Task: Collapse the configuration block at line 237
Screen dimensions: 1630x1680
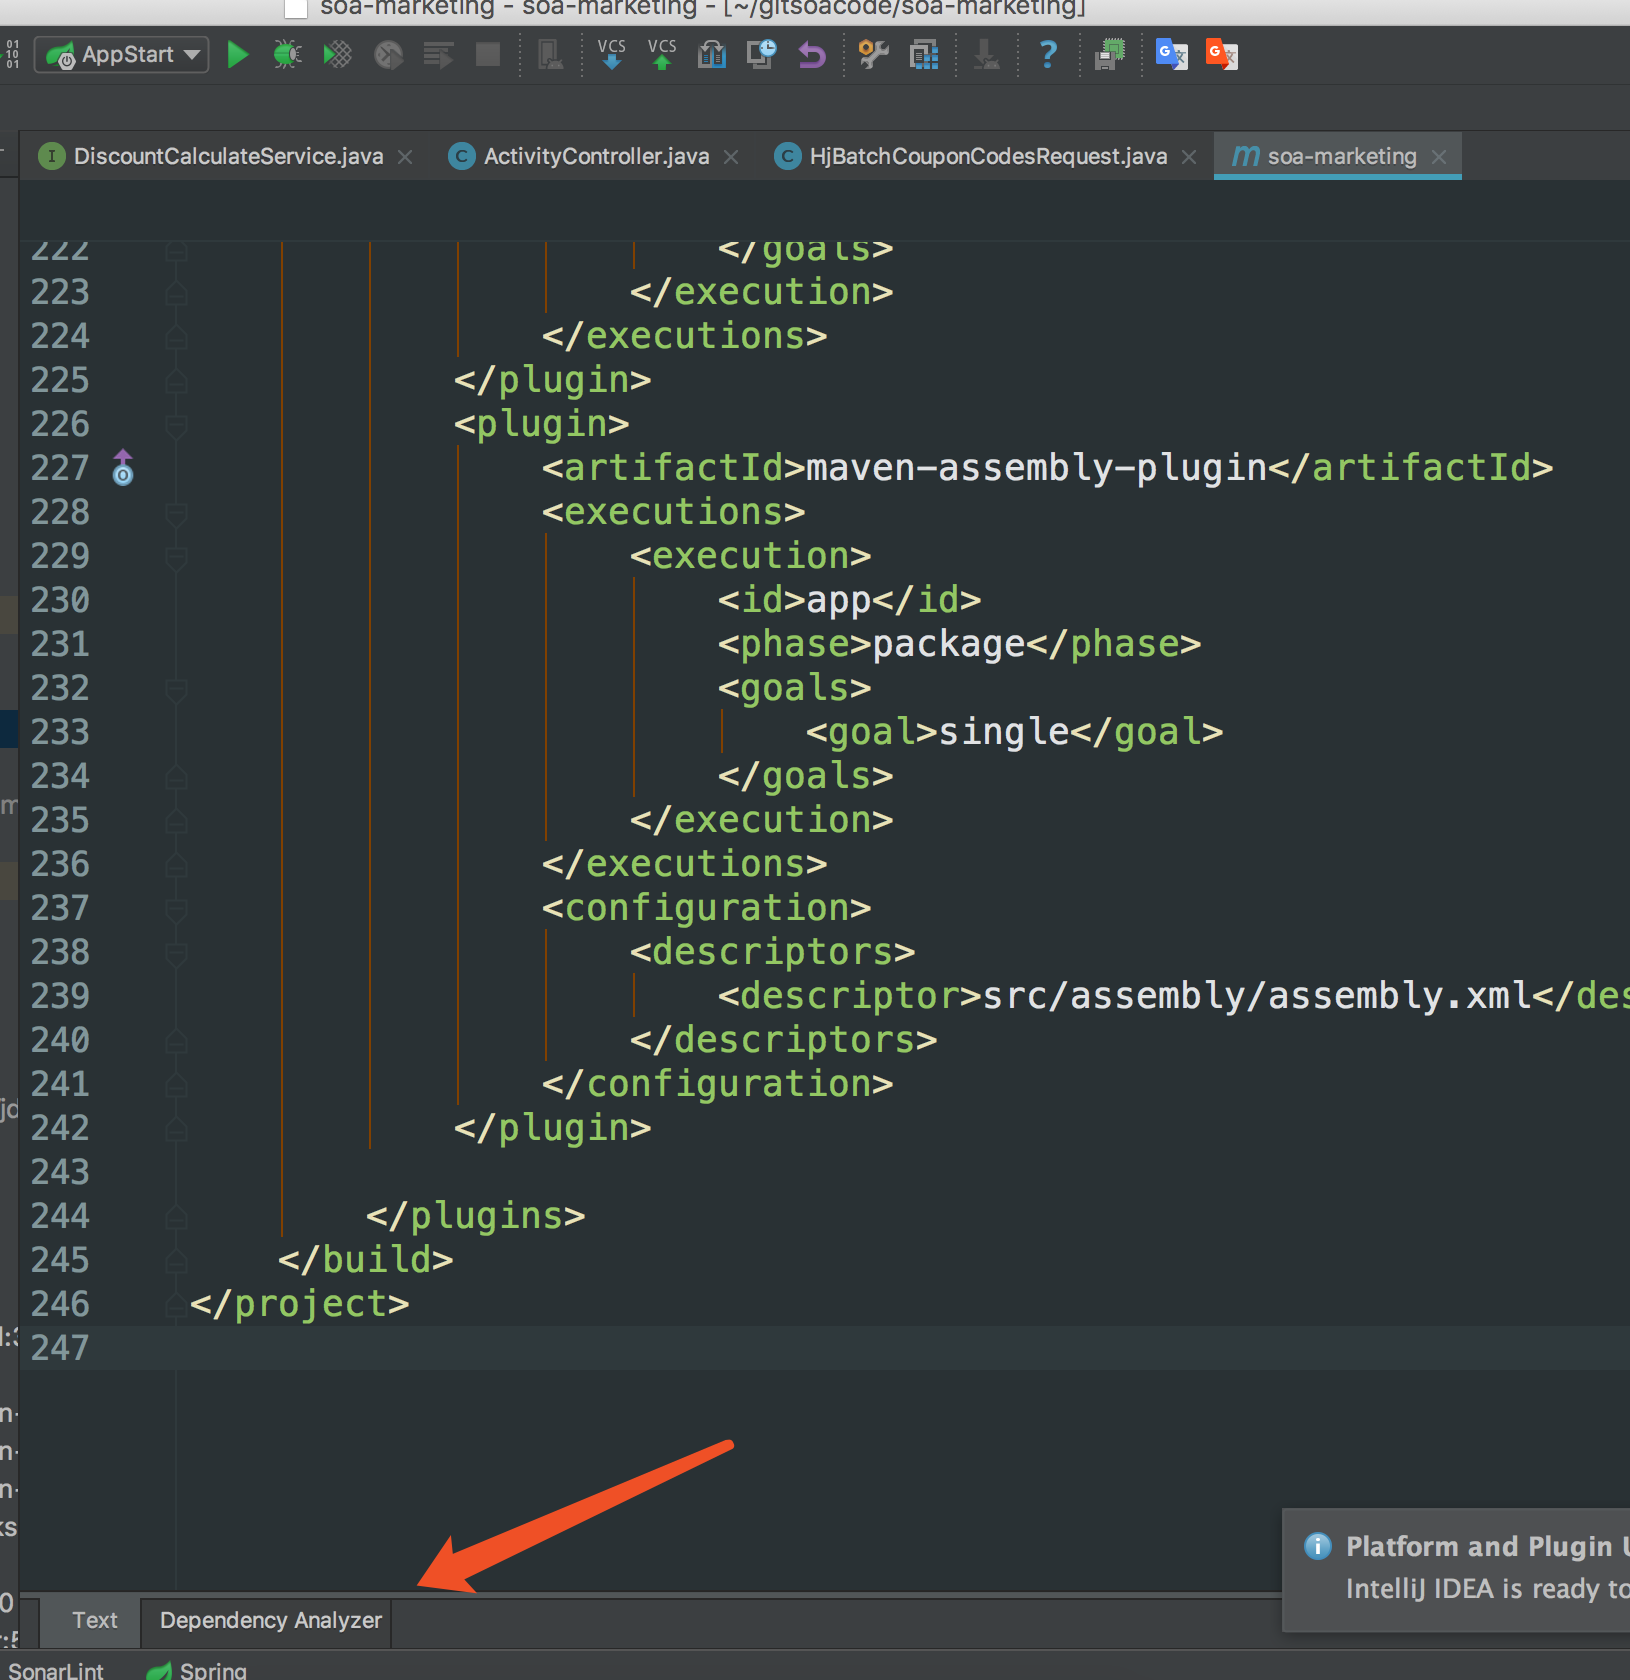Action: click(x=176, y=909)
